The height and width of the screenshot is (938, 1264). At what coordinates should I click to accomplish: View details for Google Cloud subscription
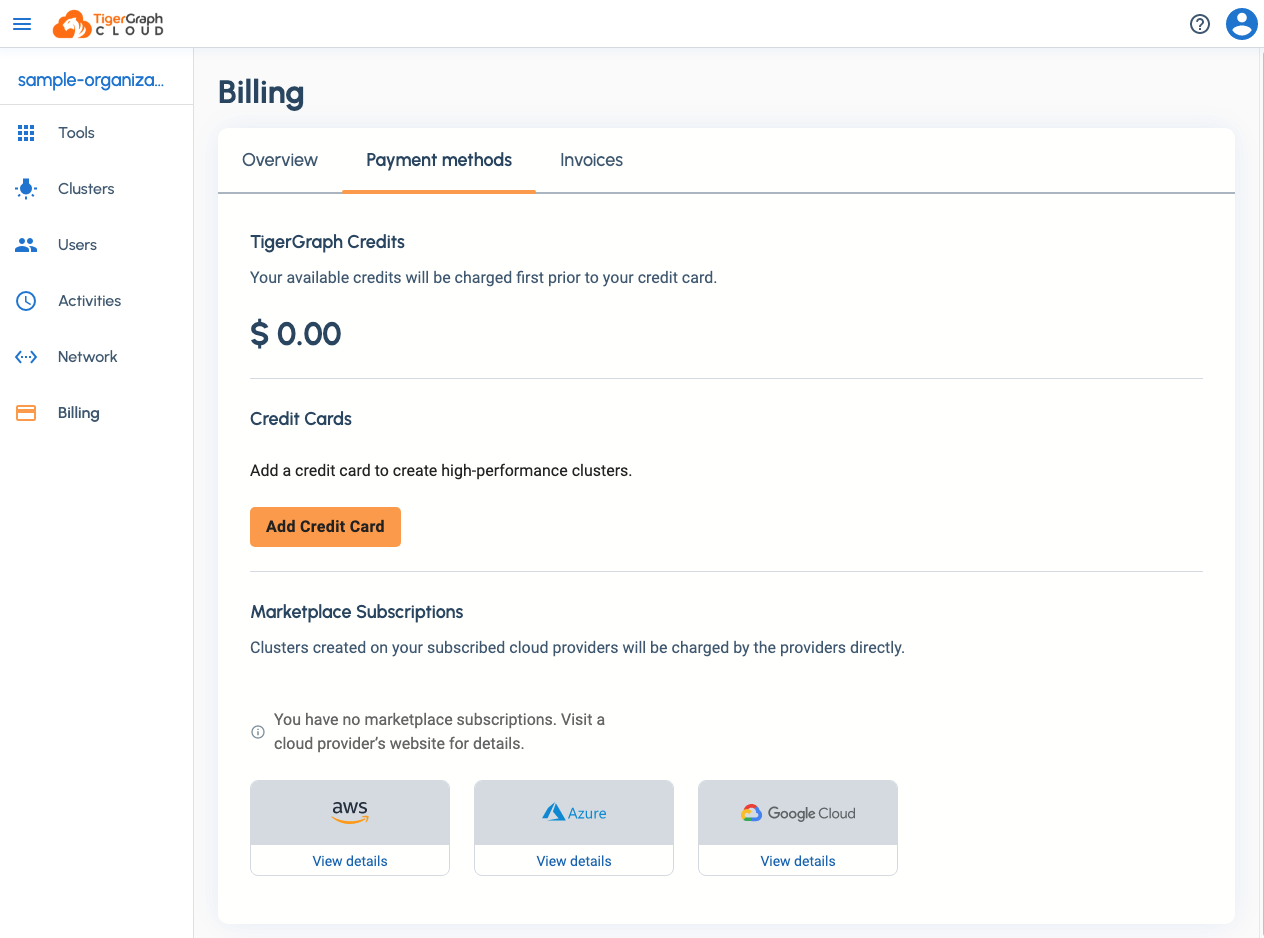(x=797, y=861)
